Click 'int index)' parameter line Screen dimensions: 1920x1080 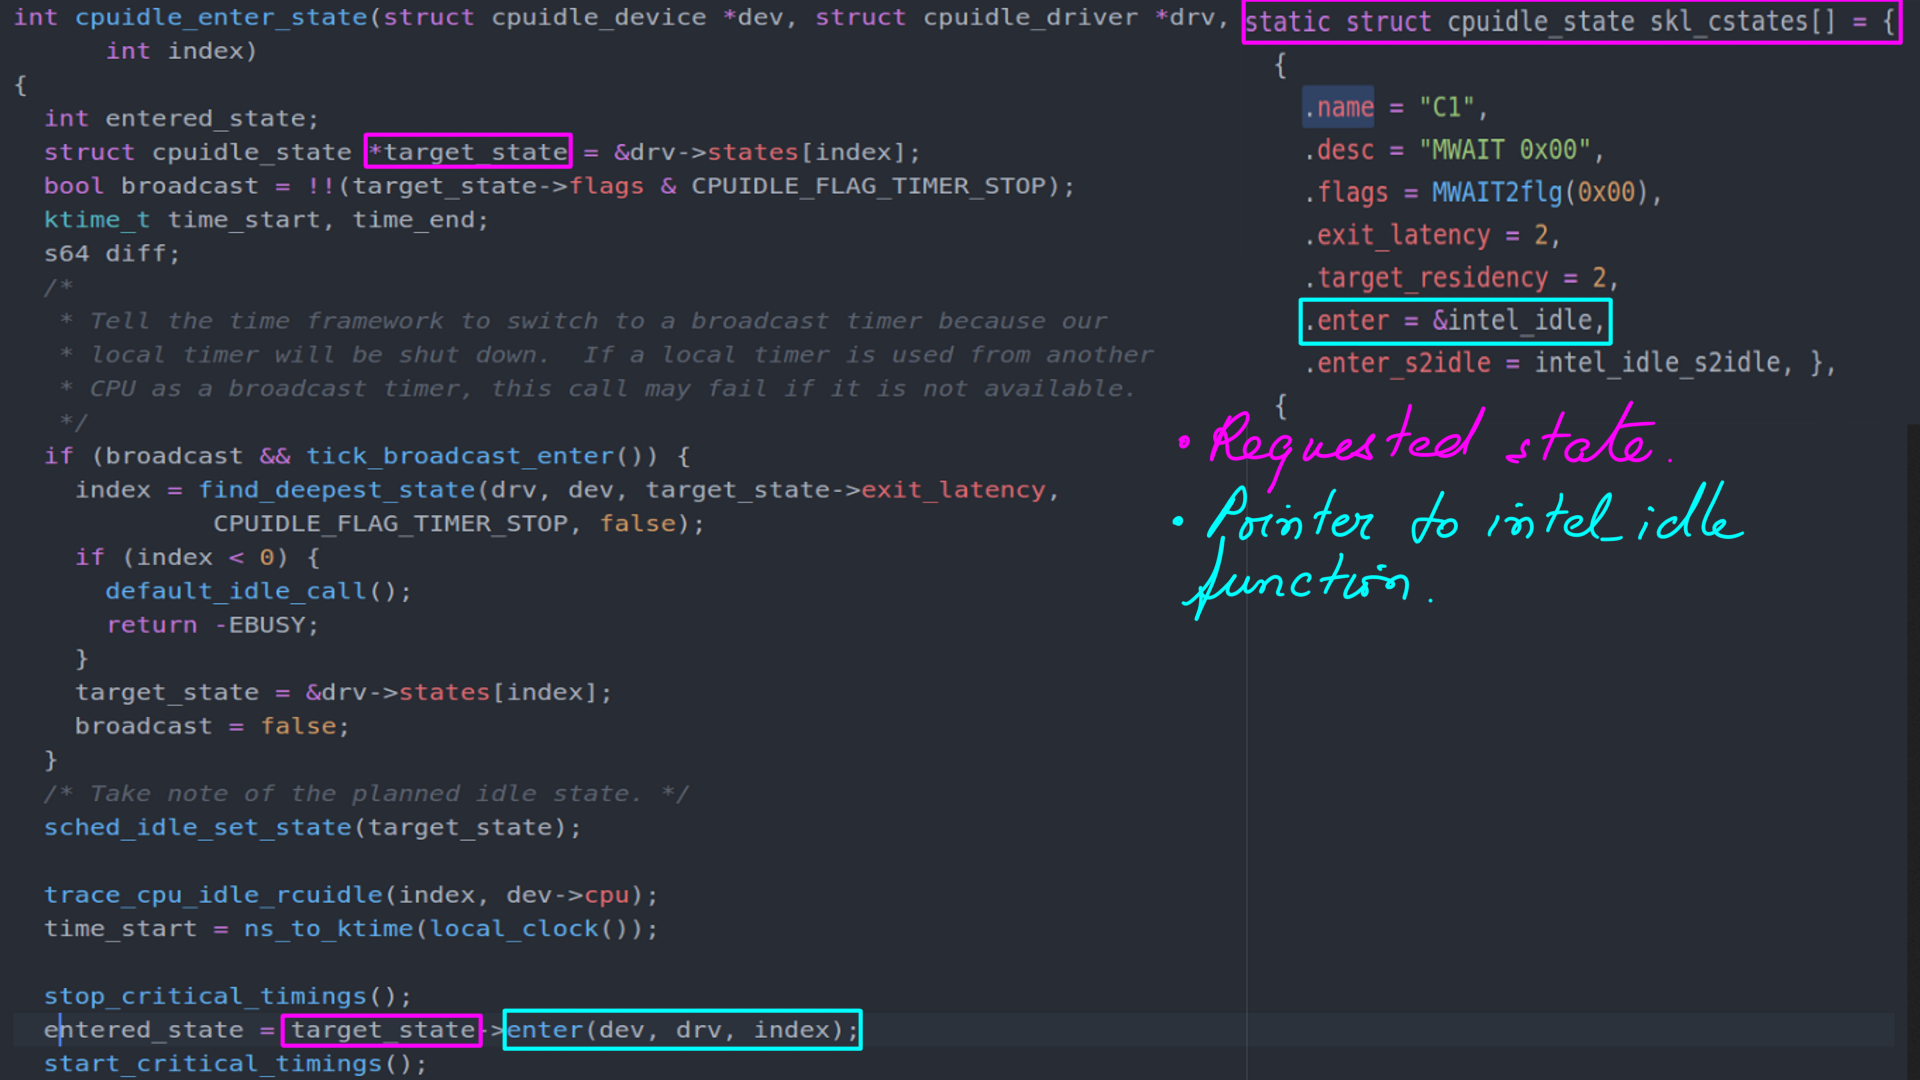(182, 51)
